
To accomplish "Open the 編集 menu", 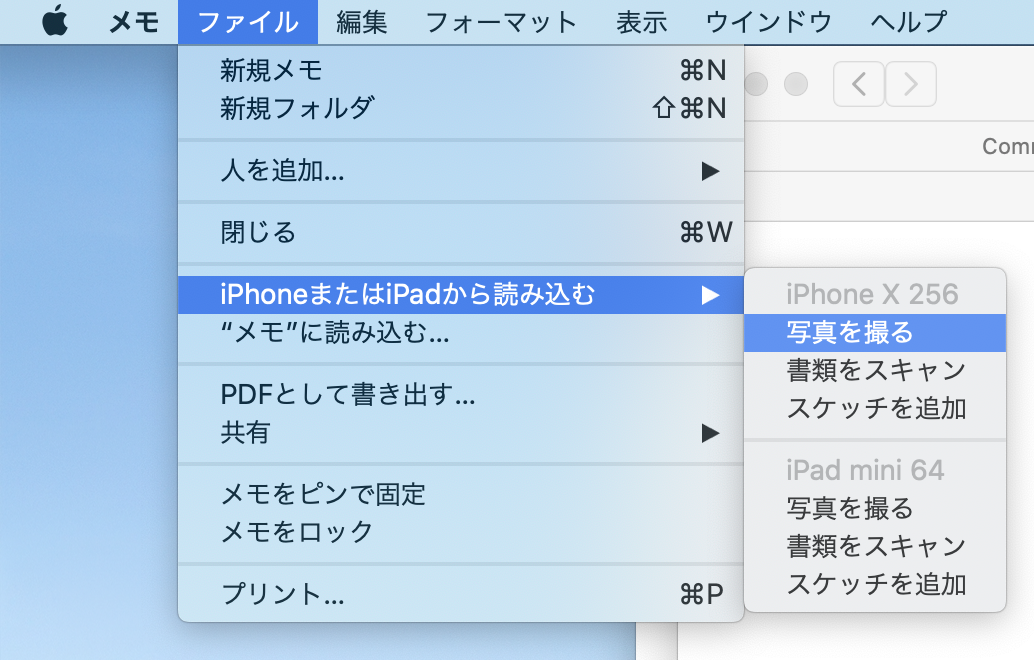I will point(361,22).
